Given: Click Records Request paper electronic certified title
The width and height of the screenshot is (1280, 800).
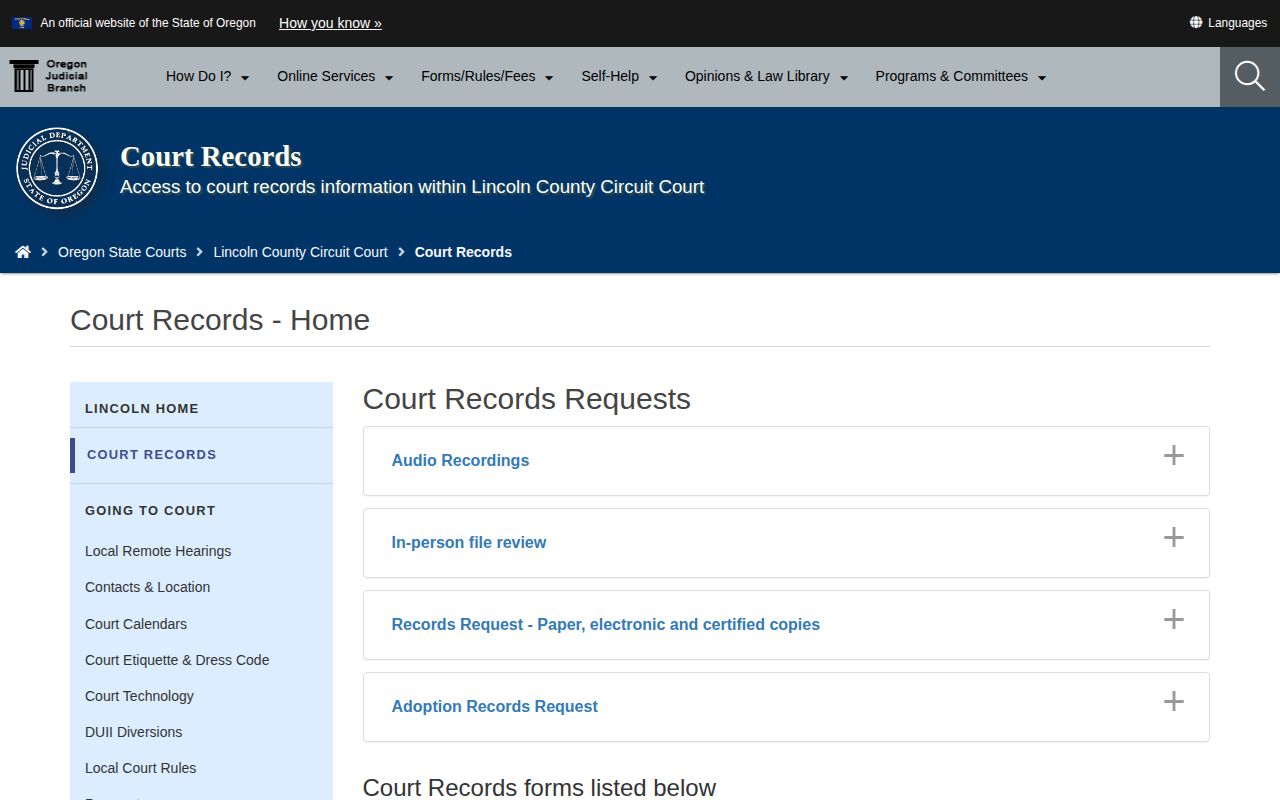Looking at the screenshot, I should click(x=606, y=624).
